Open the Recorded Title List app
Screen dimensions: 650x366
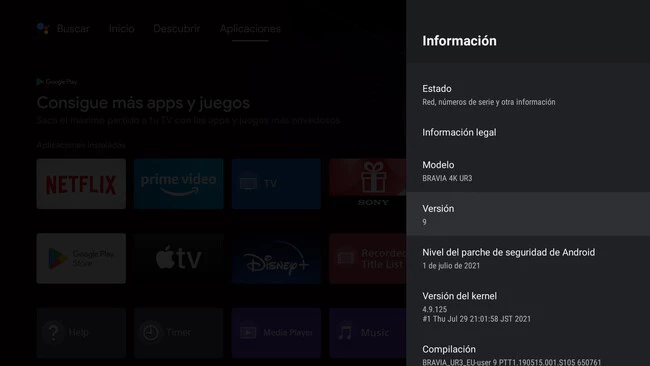point(368,258)
